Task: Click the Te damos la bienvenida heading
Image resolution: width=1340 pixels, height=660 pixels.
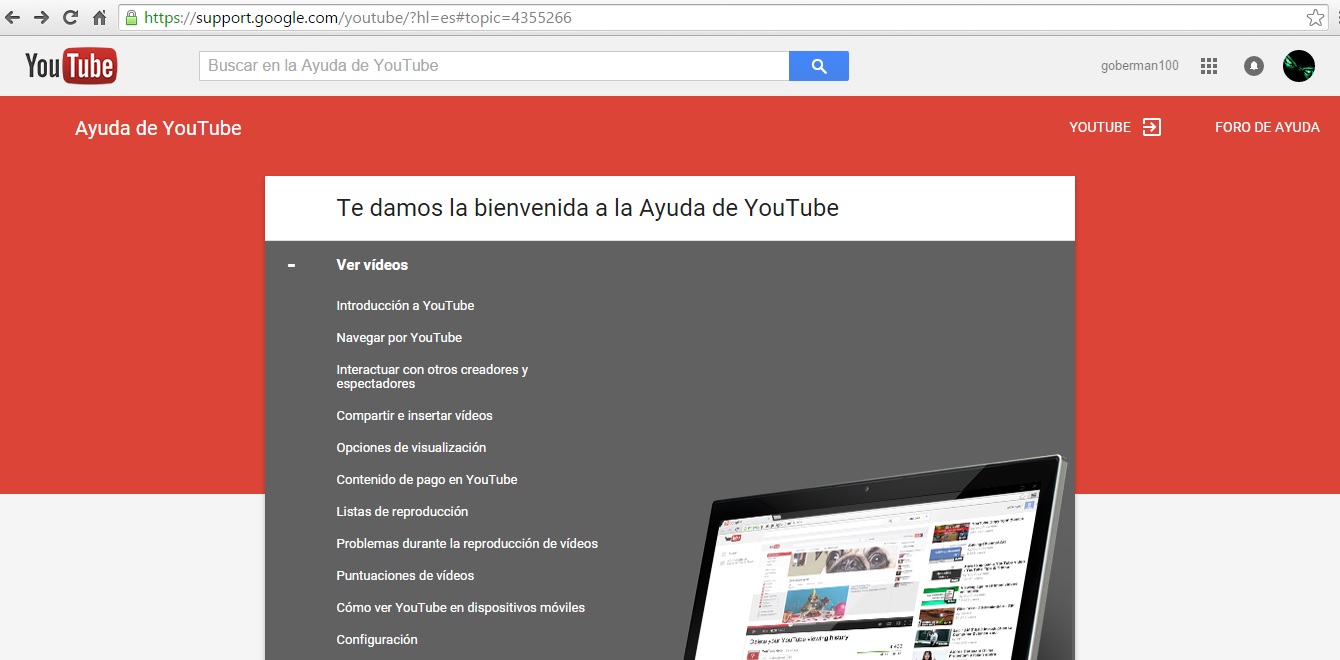Action: coord(587,208)
